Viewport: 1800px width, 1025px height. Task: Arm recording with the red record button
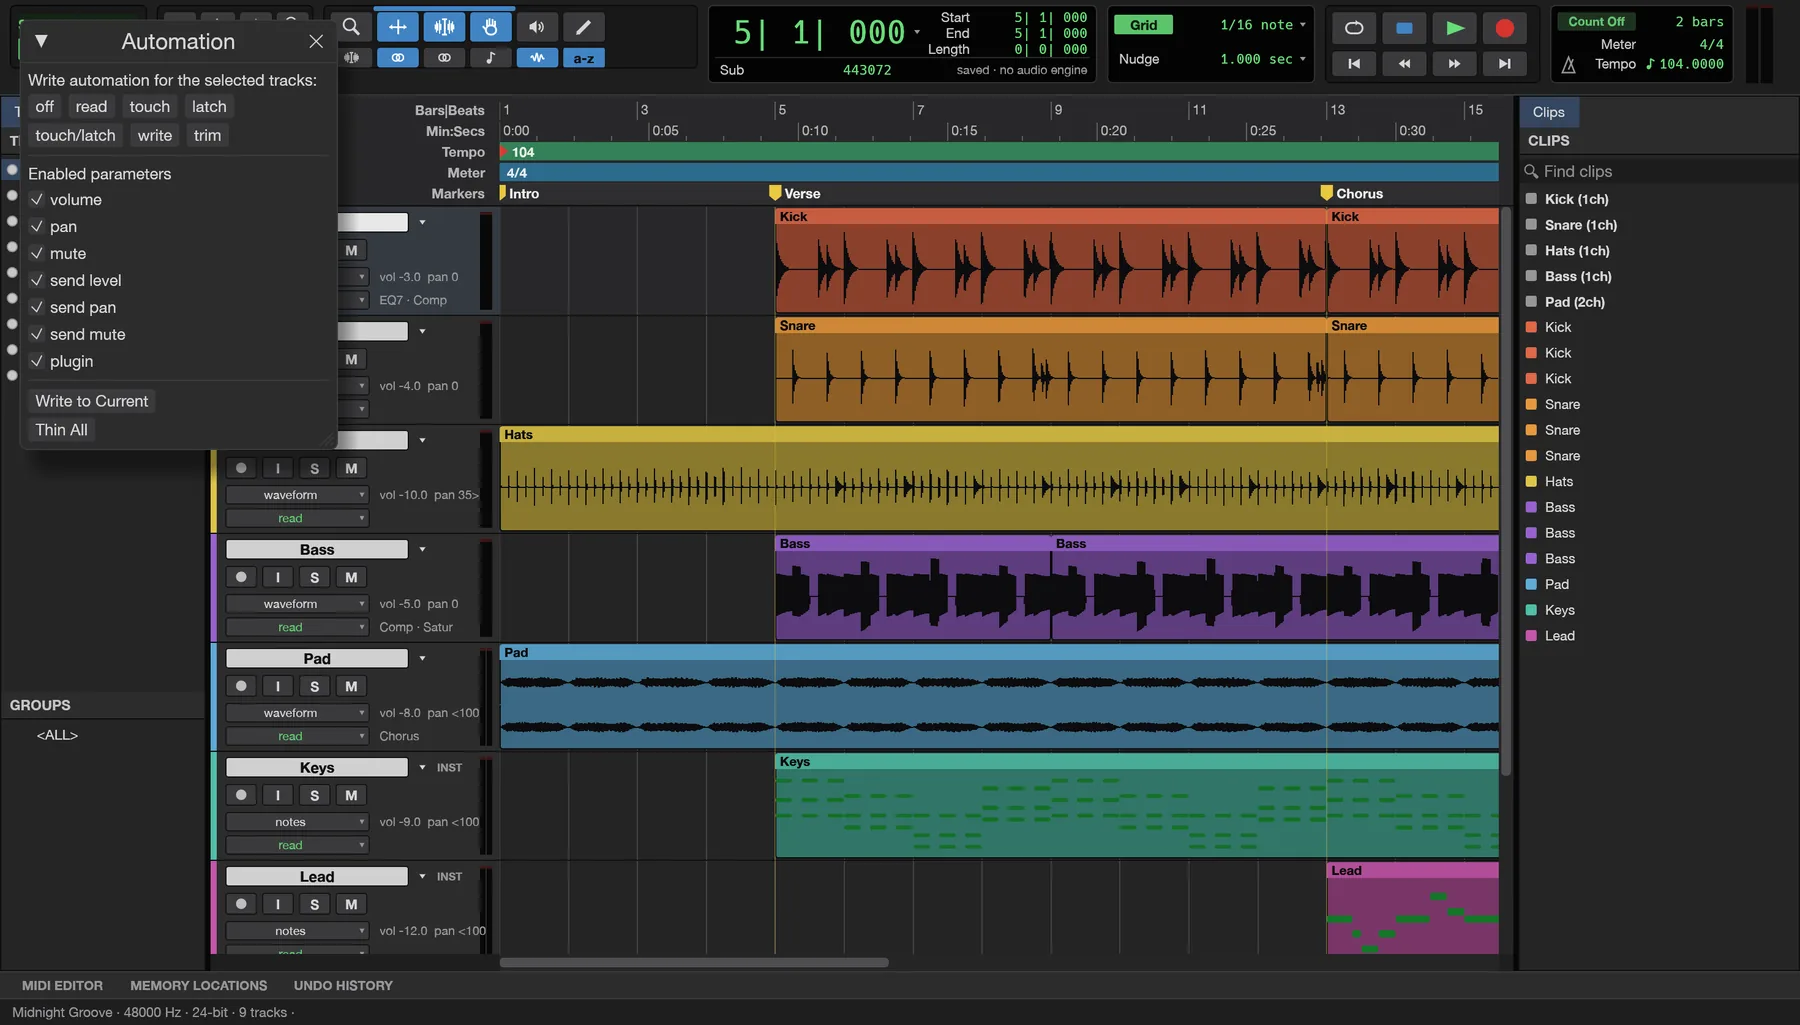(x=1504, y=28)
